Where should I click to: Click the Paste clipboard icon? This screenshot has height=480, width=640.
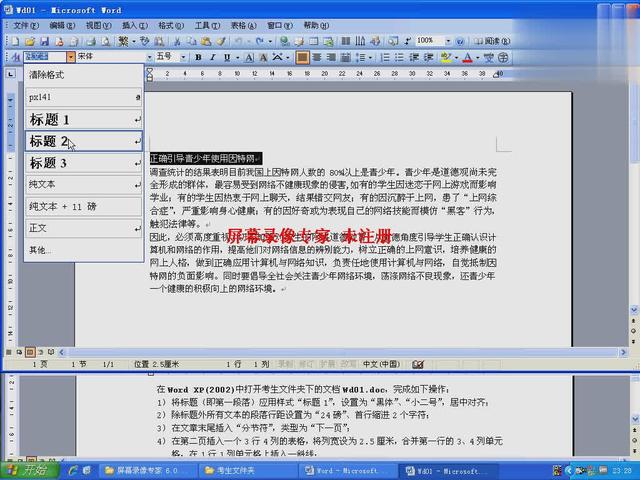(x=206, y=41)
